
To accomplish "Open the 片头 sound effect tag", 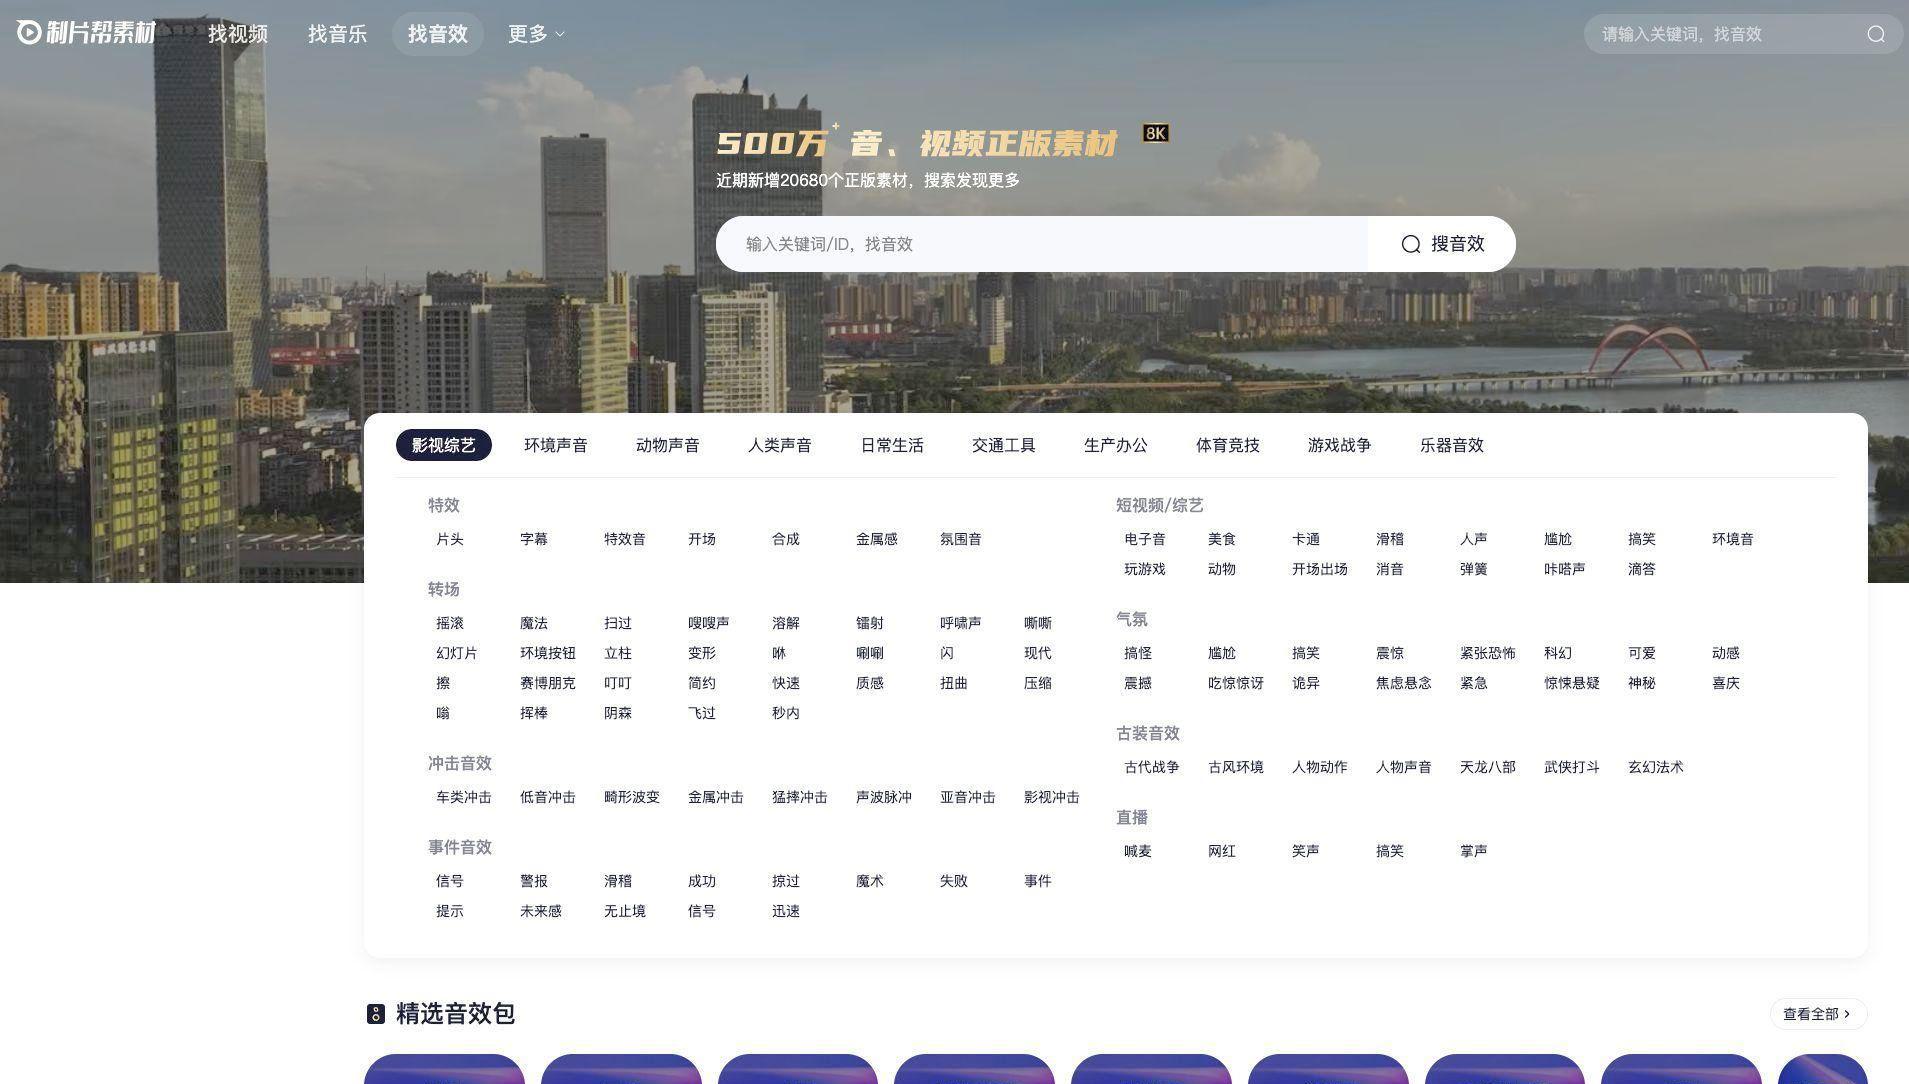I will [449, 539].
